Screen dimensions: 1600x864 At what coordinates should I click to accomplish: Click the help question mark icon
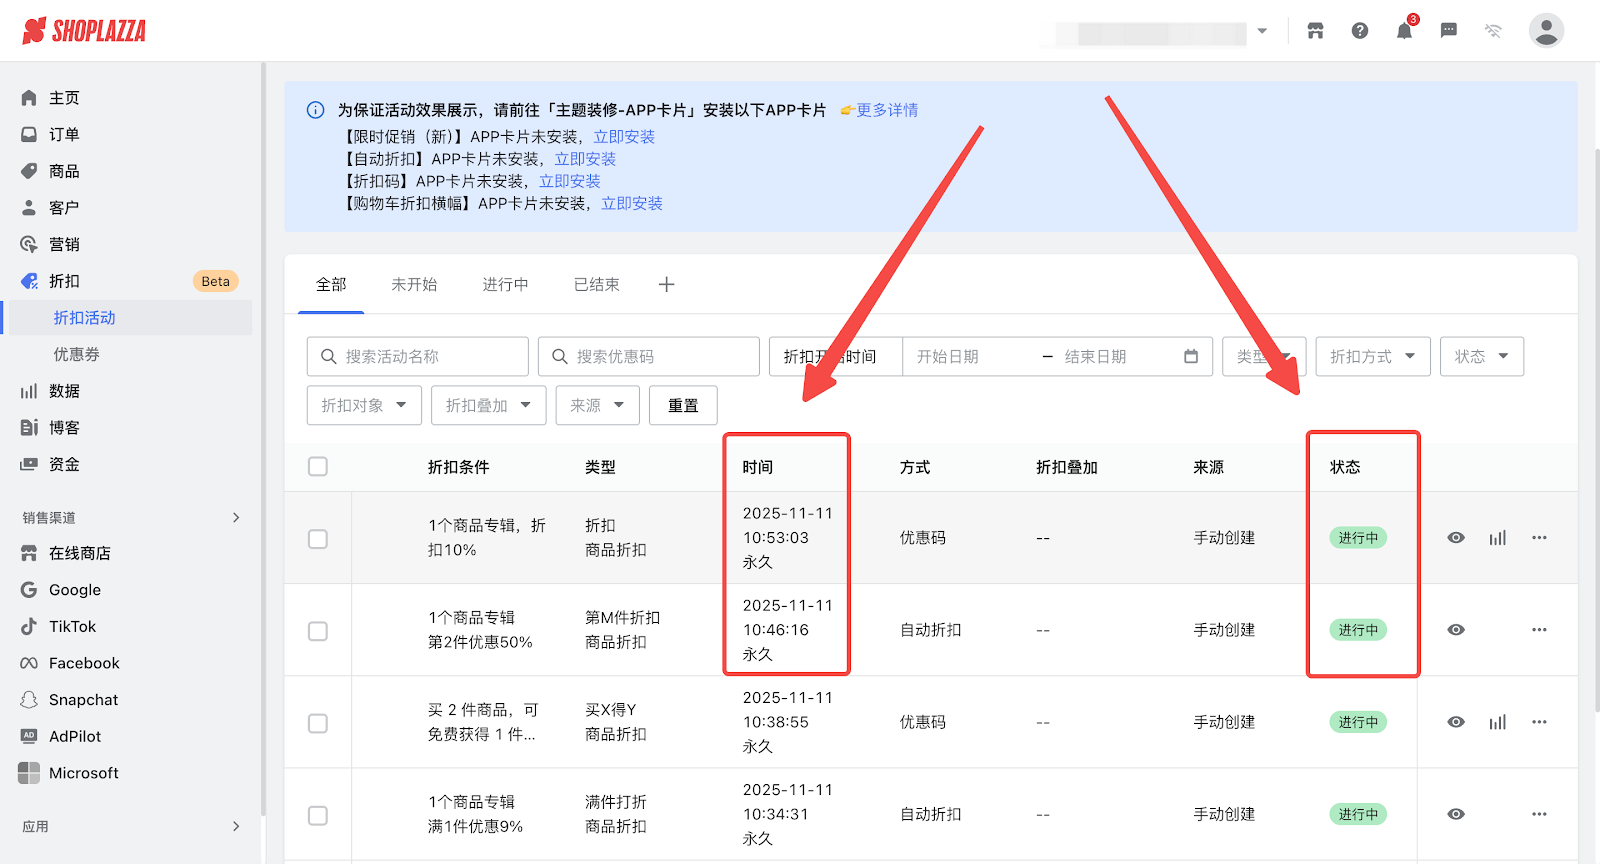(1360, 31)
